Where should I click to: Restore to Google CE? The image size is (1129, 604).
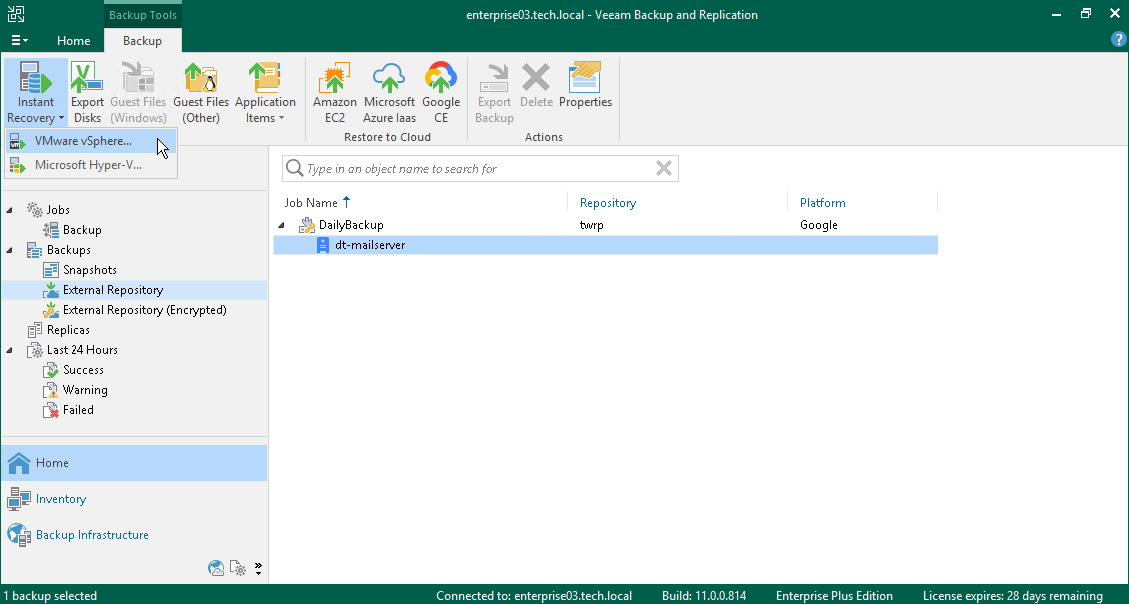click(x=441, y=93)
